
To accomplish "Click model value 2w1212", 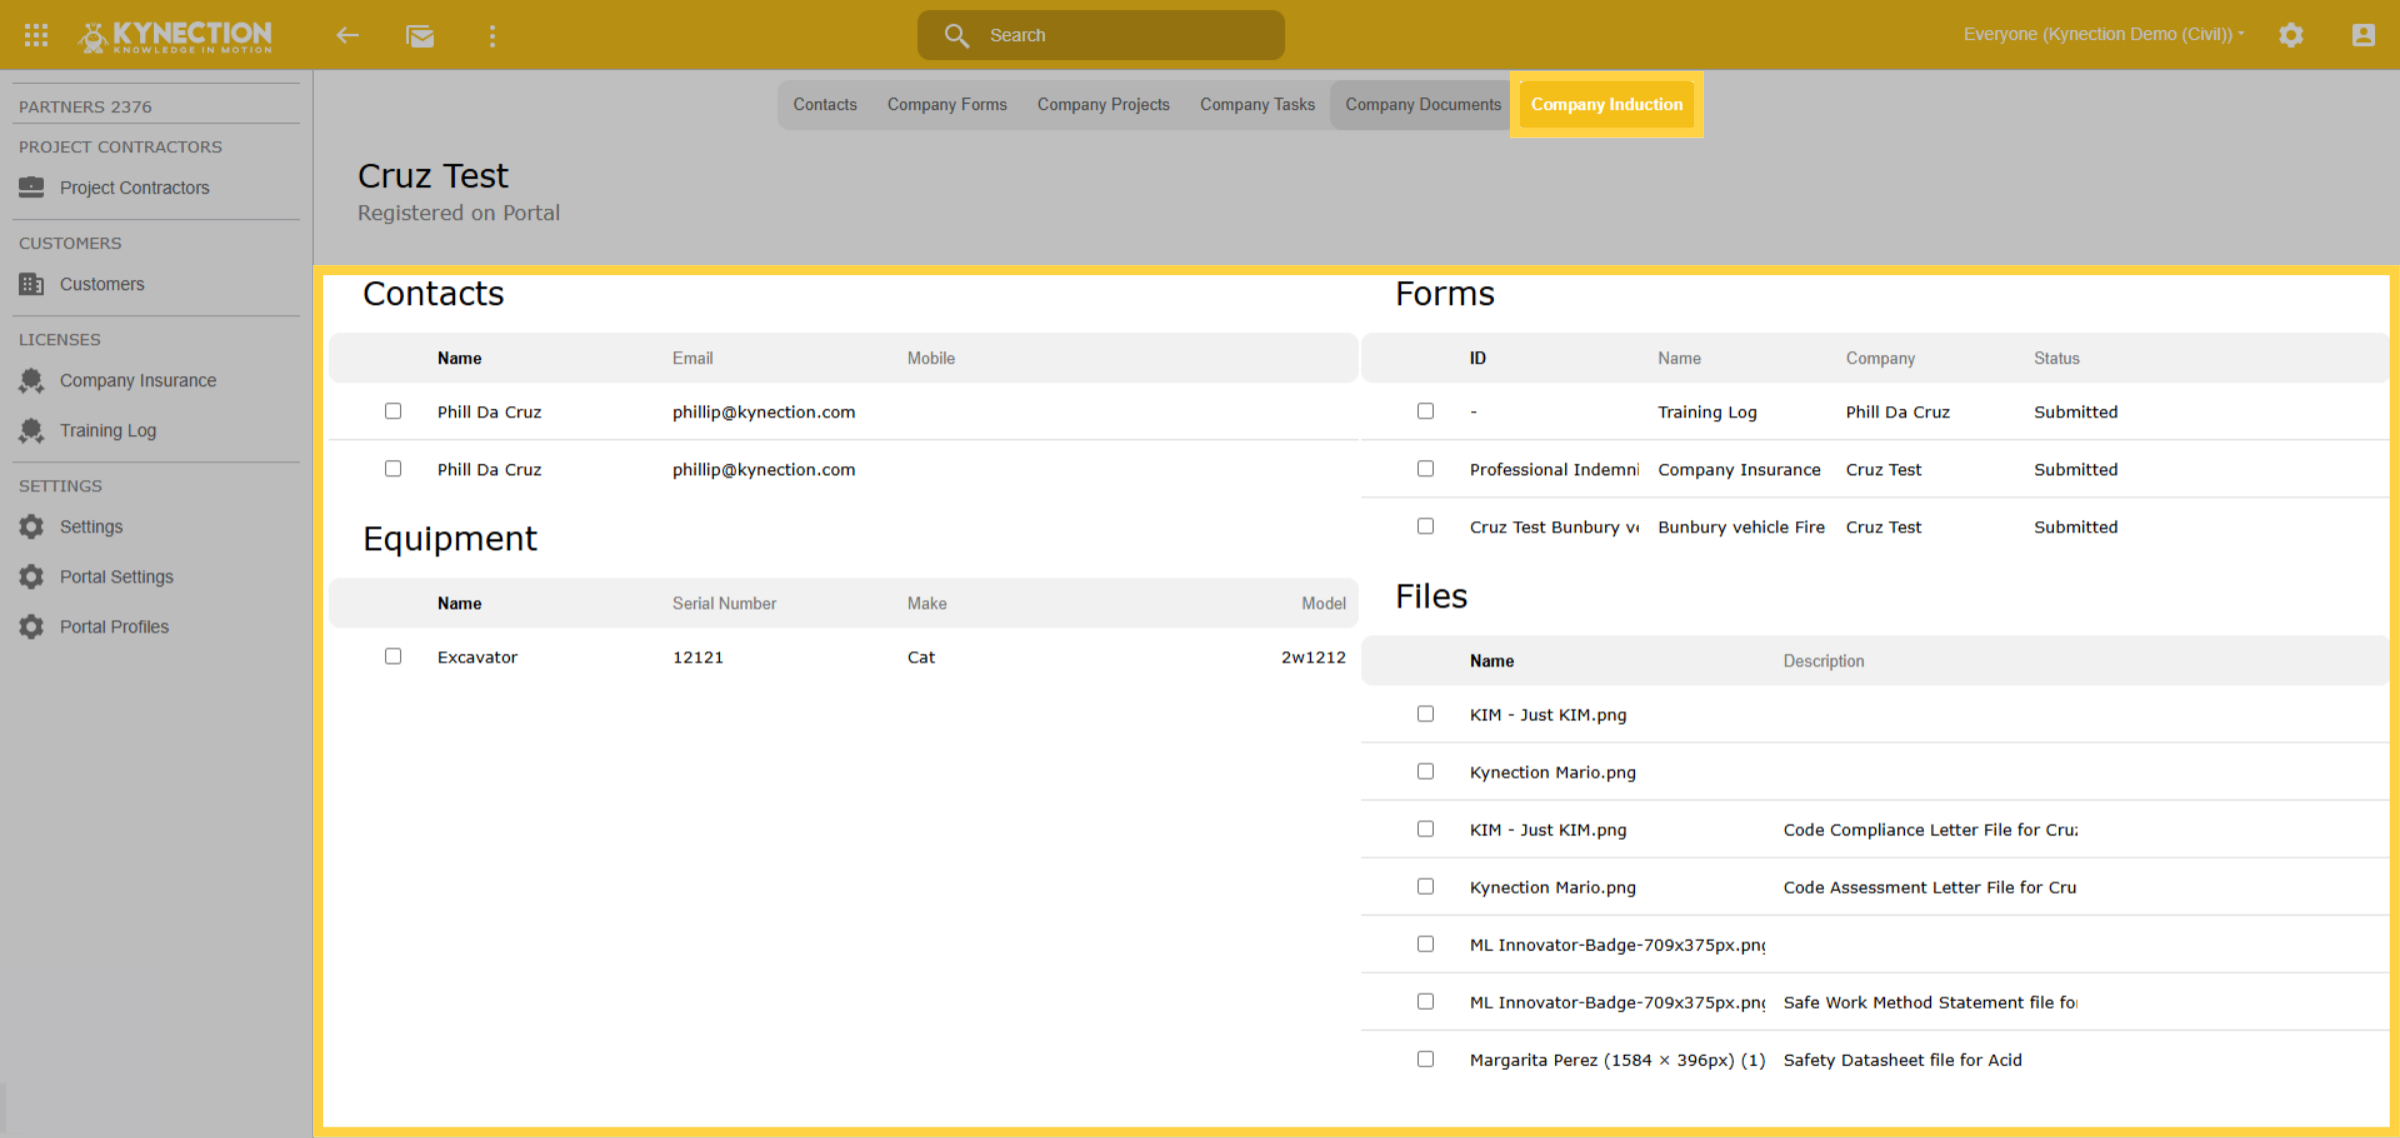I will pyautogui.click(x=1313, y=657).
